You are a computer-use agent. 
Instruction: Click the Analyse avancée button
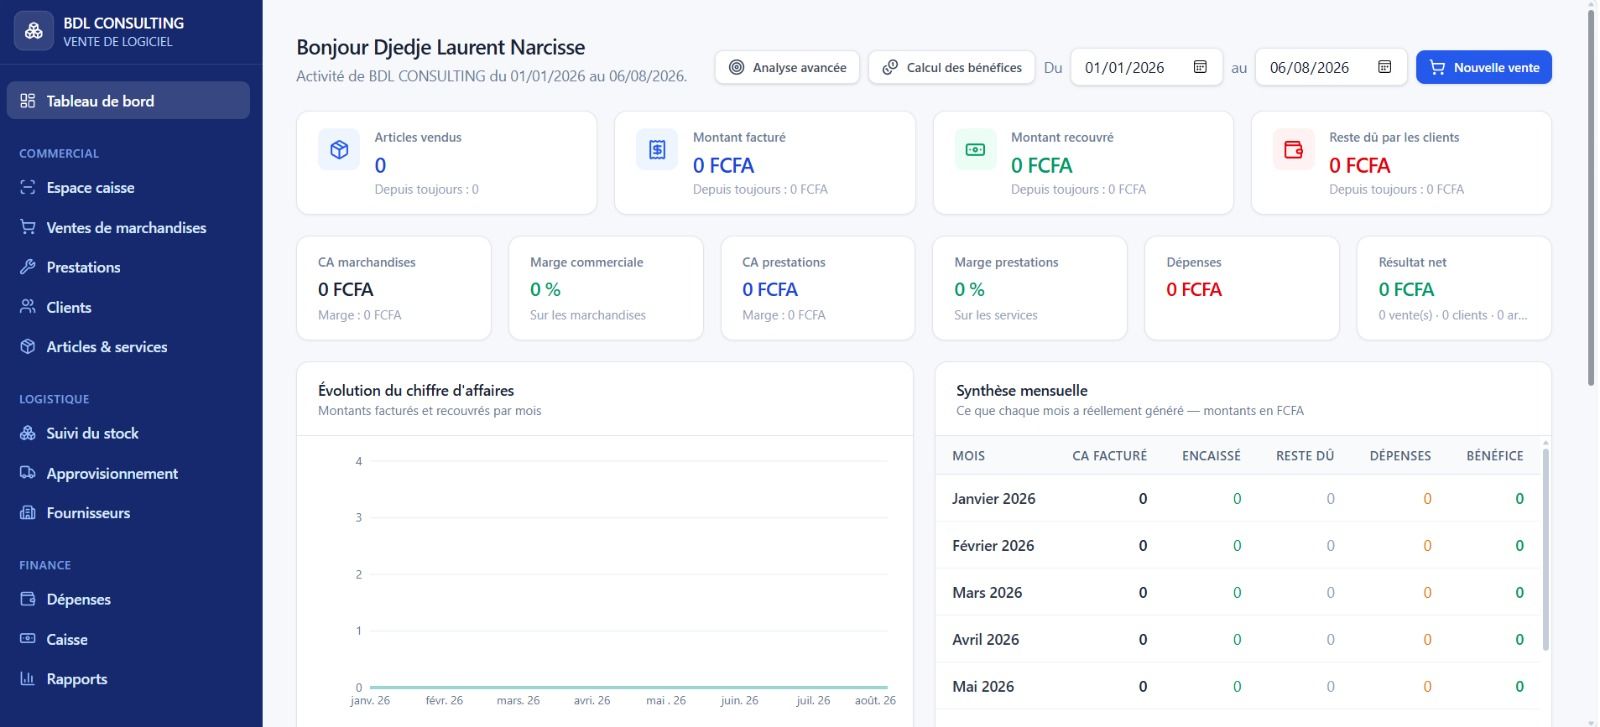tap(787, 67)
